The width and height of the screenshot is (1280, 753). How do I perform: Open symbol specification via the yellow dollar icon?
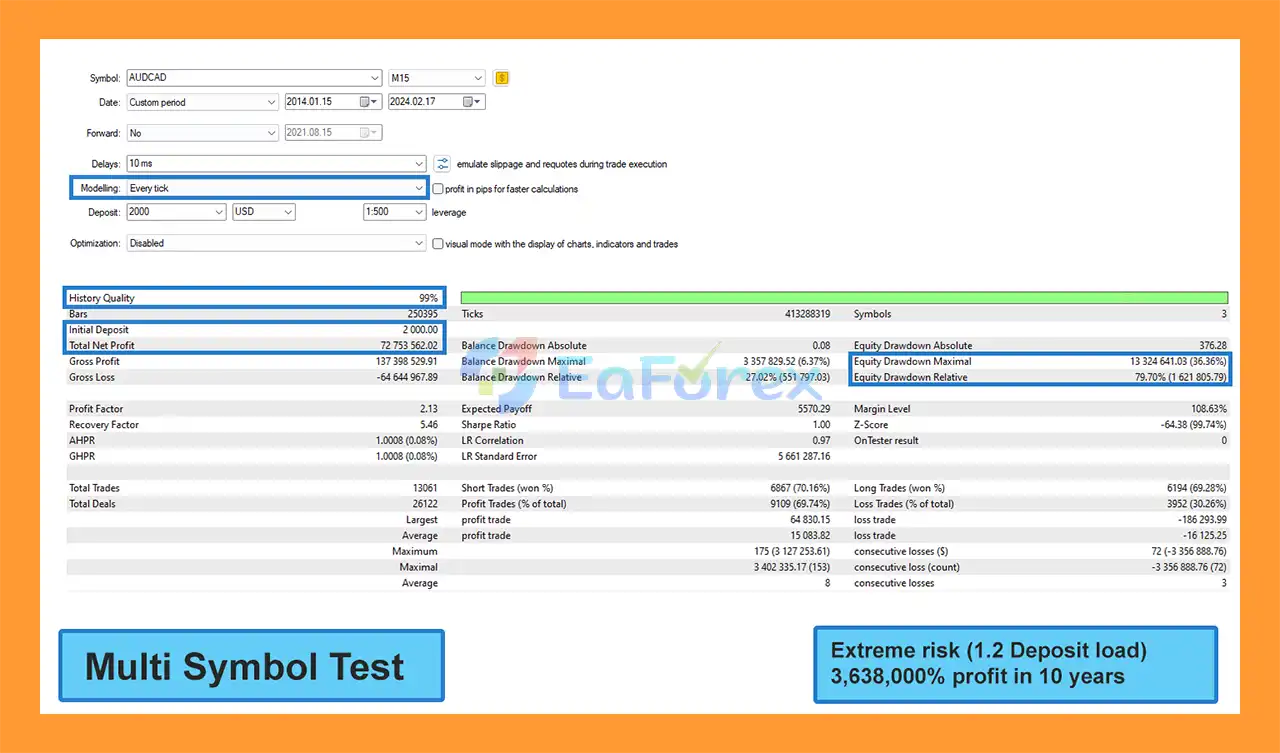(502, 78)
